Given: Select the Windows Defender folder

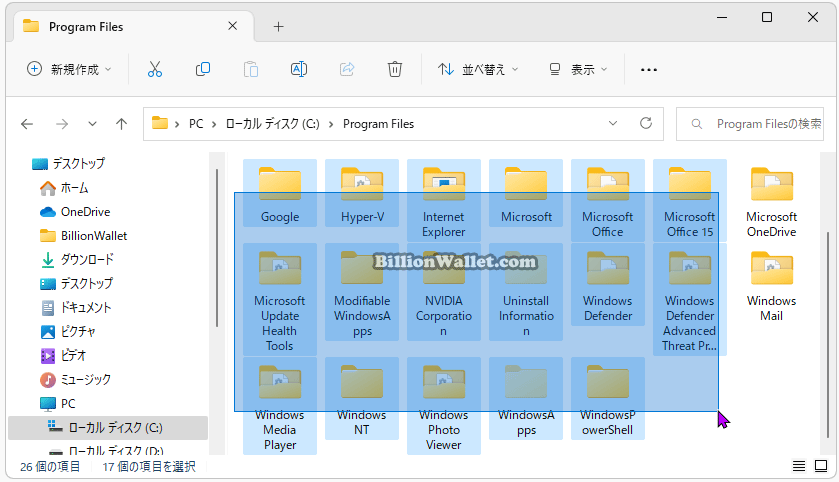Looking at the screenshot, I should point(607,284).
